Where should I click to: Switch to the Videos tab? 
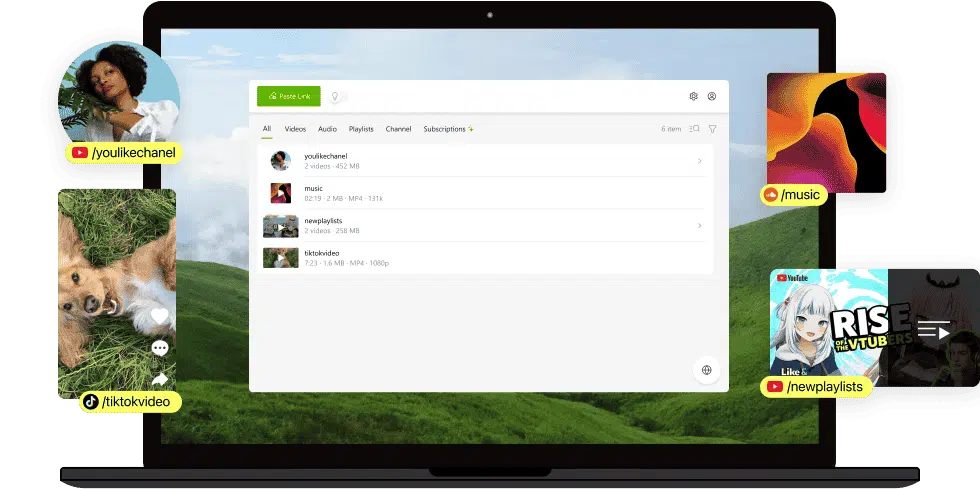tap(295, 129)
